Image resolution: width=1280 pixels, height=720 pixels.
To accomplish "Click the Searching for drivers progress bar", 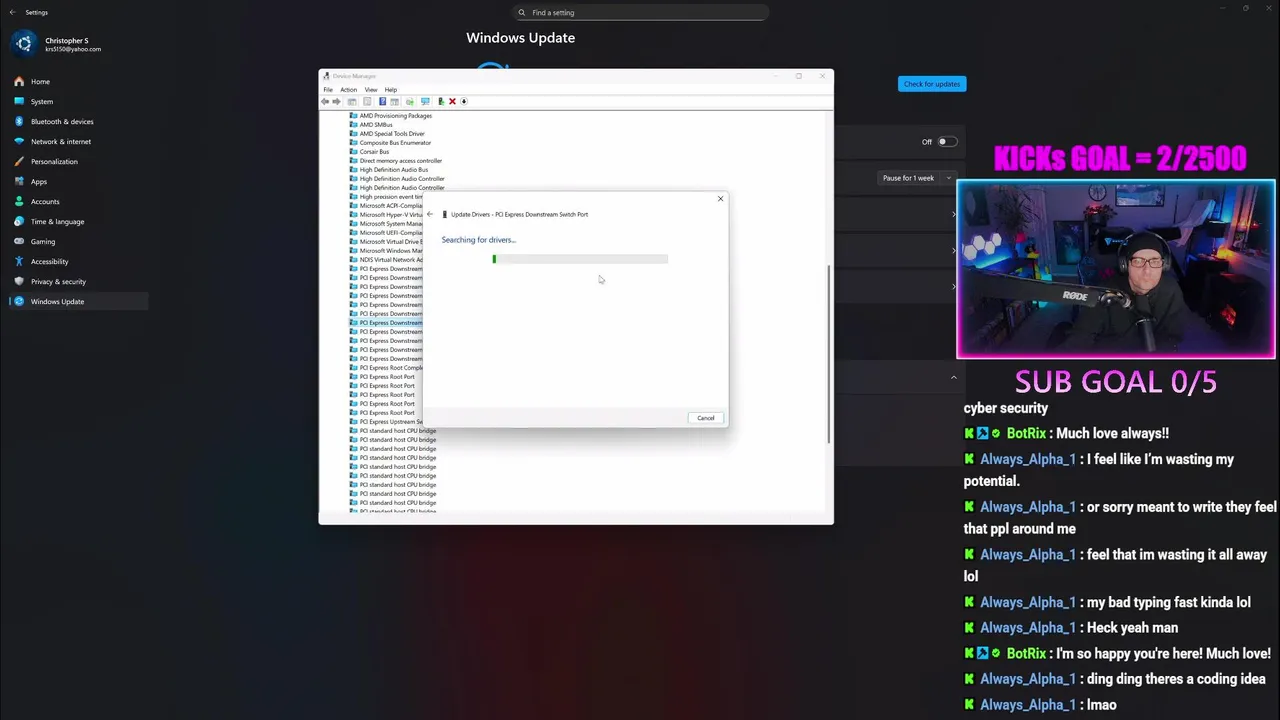I will pyautogui.click(x=580, y=259).
